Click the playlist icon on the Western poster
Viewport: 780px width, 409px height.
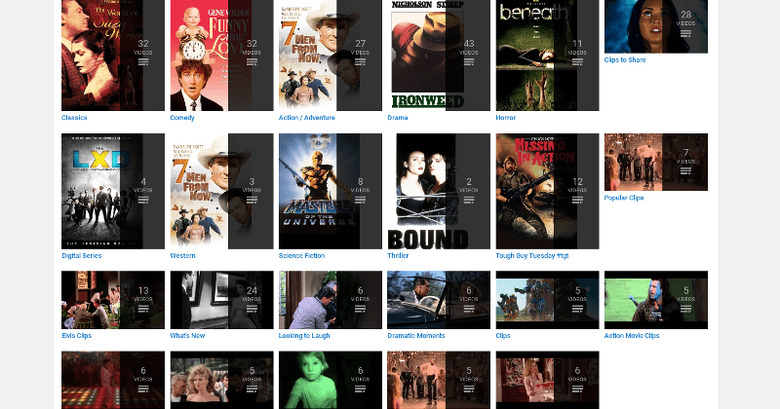pyautogui.click(x=252, y=200)
